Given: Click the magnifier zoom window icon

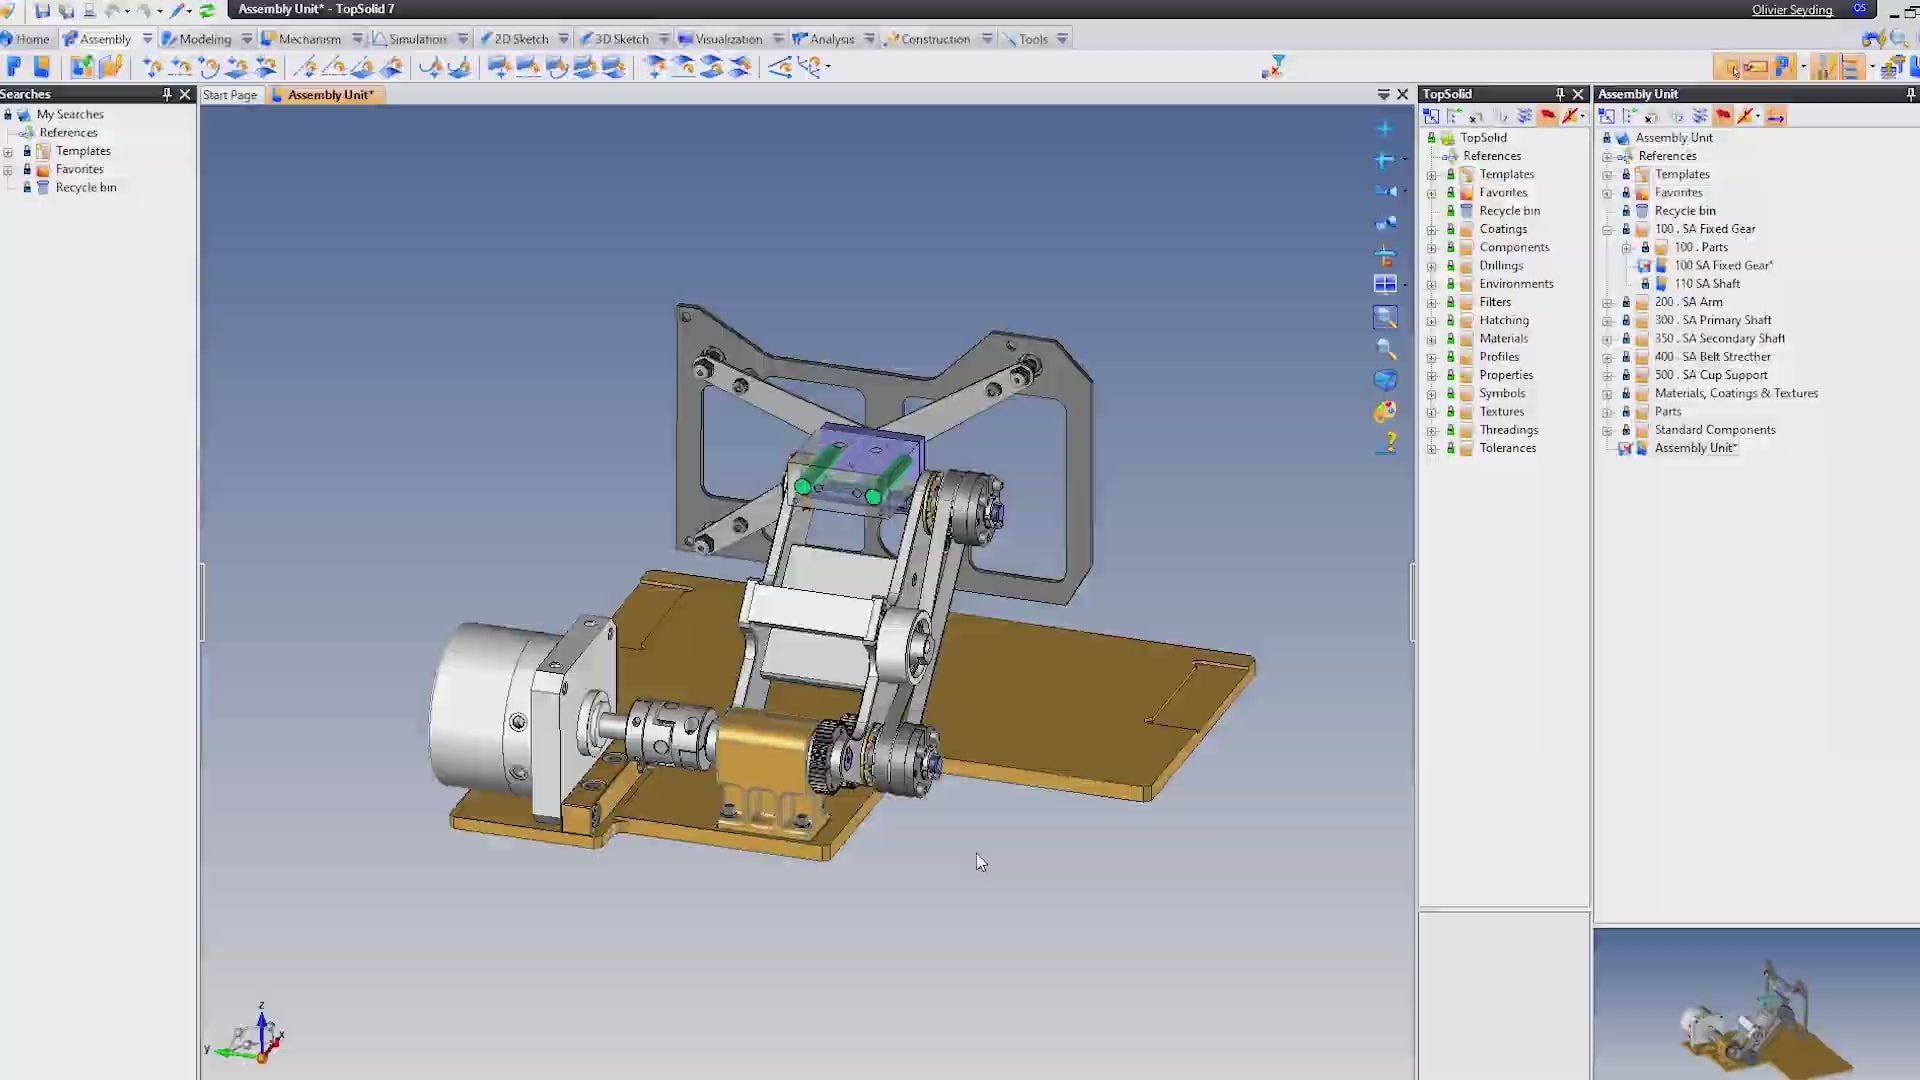Looking at the screenshot, I should coord(1385,318).
